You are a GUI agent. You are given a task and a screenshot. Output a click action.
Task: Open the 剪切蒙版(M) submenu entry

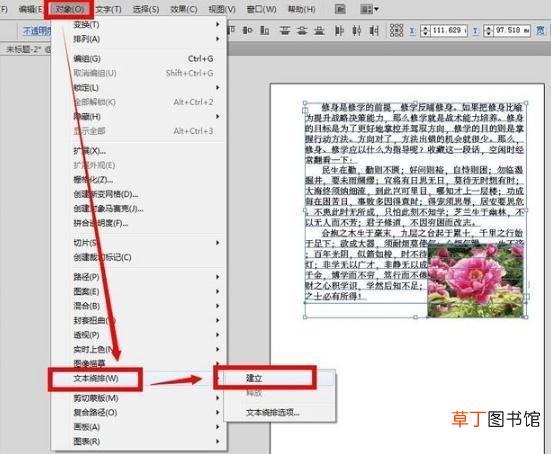(x=139, y=398)
